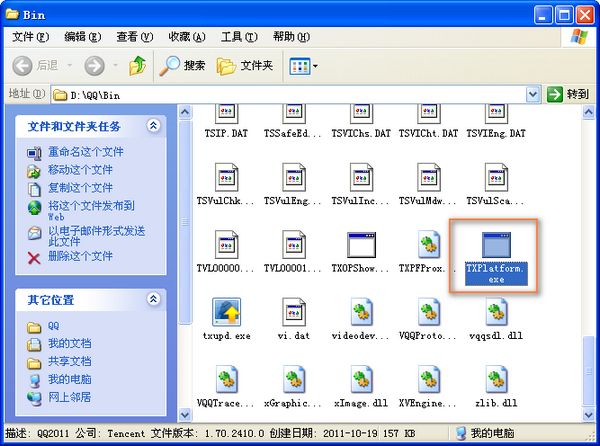Open 我的文档 from other places
600x446 pixels.
click(x=70, y=343)
